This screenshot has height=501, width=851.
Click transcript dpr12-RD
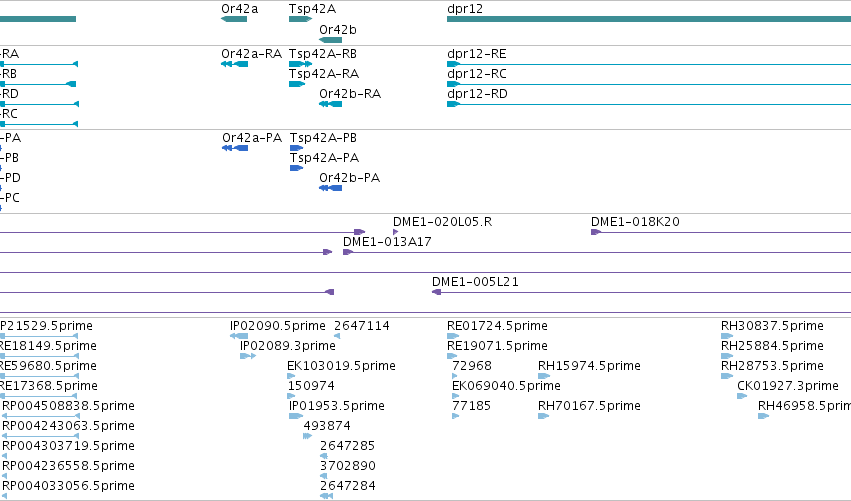tap(649, 104)
